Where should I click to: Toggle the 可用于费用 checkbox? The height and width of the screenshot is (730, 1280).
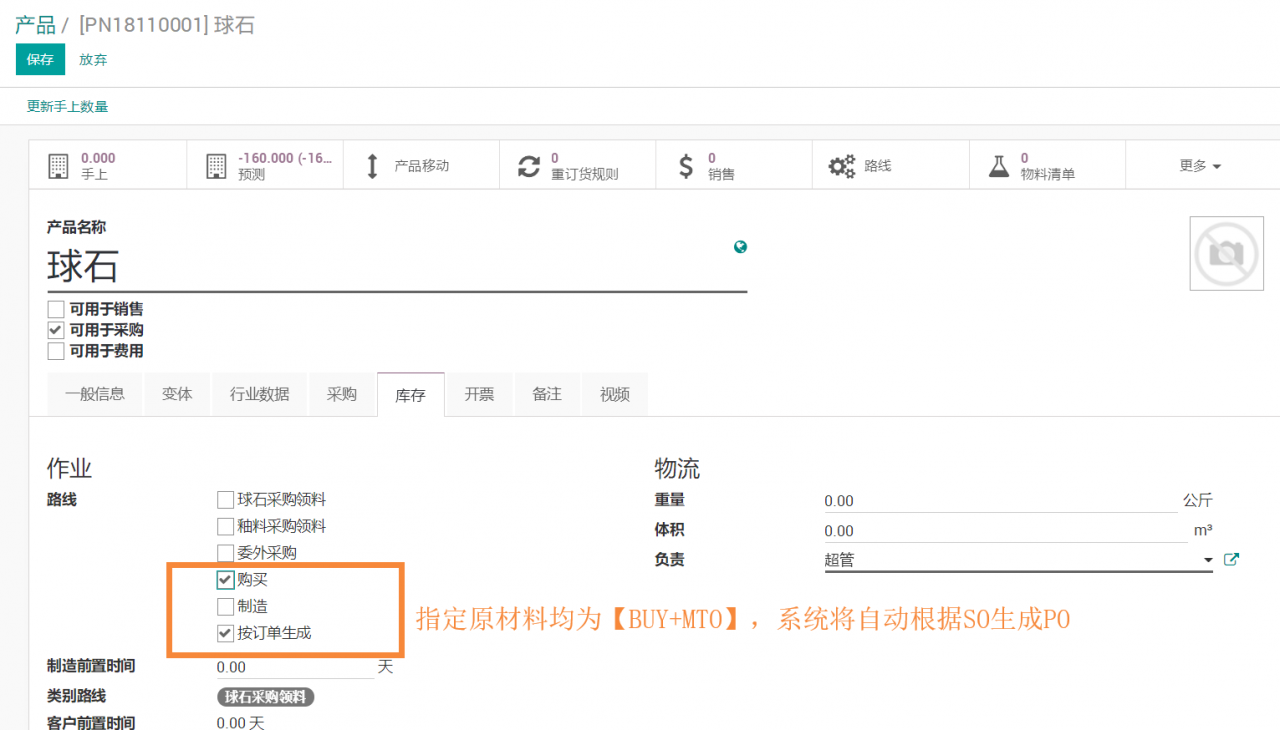point(56,351)
